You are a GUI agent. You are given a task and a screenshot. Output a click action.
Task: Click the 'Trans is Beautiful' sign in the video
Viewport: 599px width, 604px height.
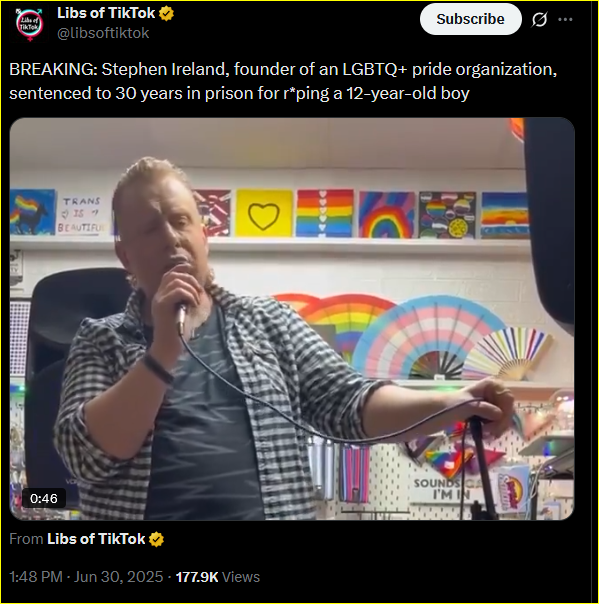click(x=82, y=215)
